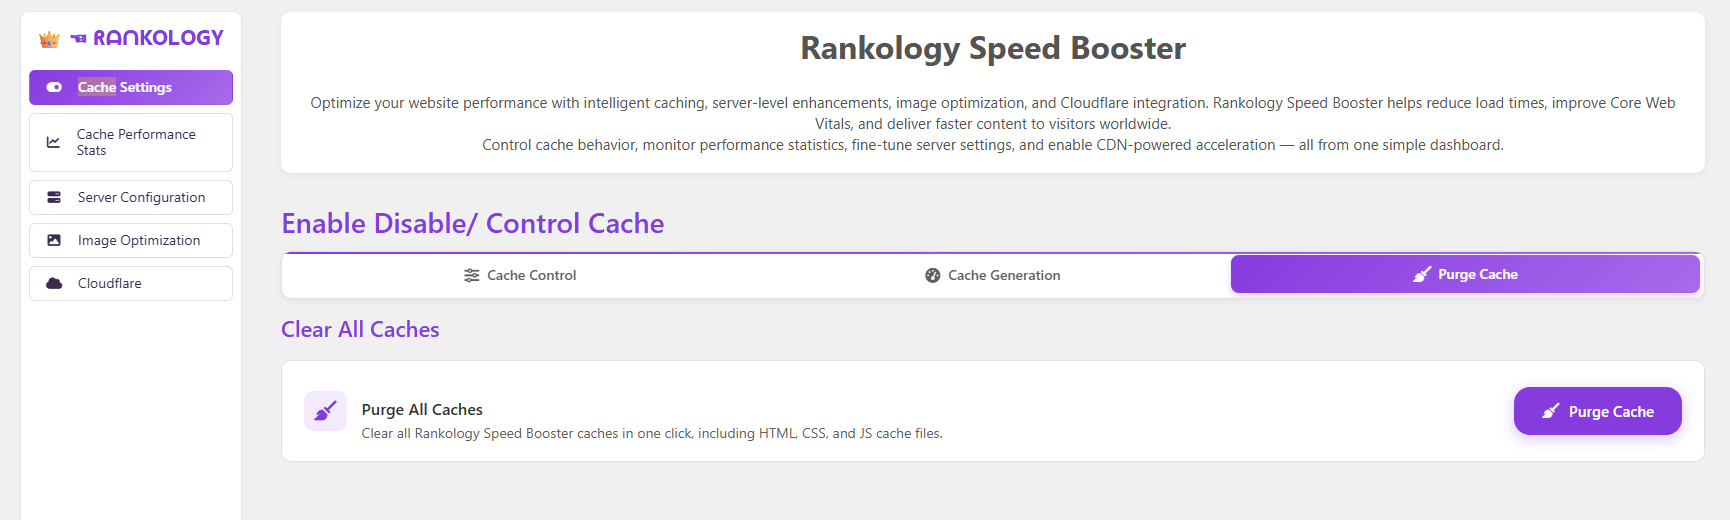Switch to the Cache Generation tab

[1004, 276]
